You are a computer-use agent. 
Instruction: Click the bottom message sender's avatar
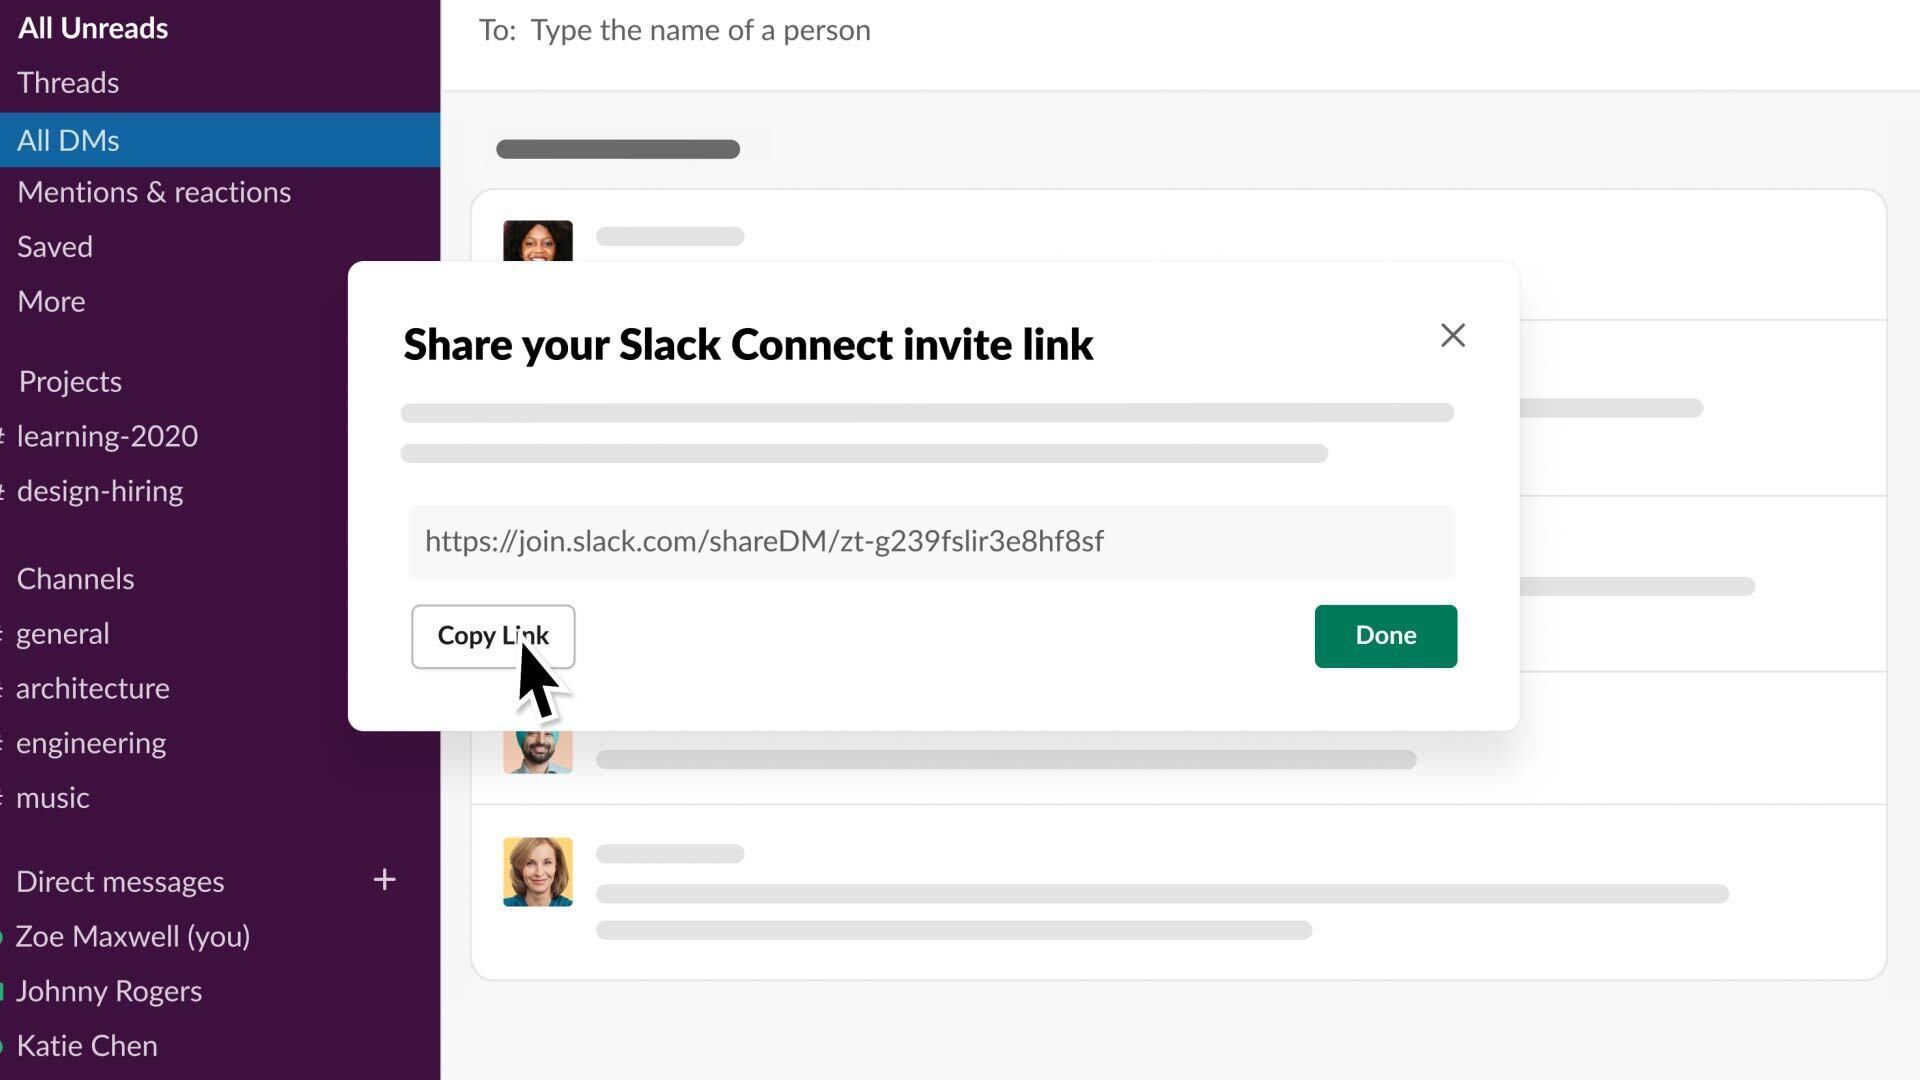537,871
